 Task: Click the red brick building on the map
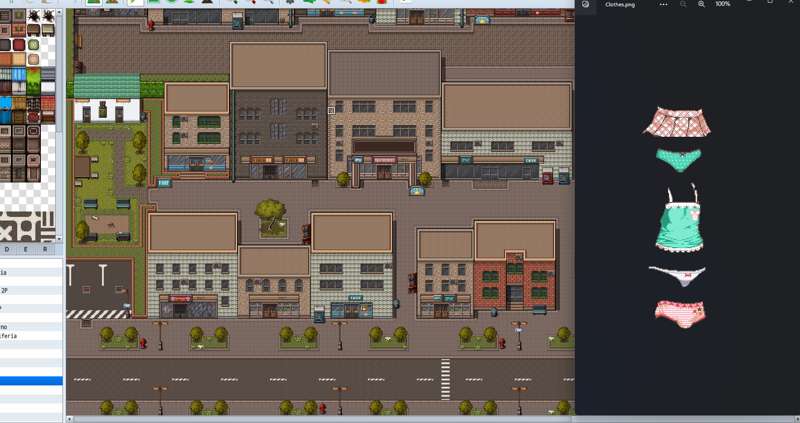[514, 277]
